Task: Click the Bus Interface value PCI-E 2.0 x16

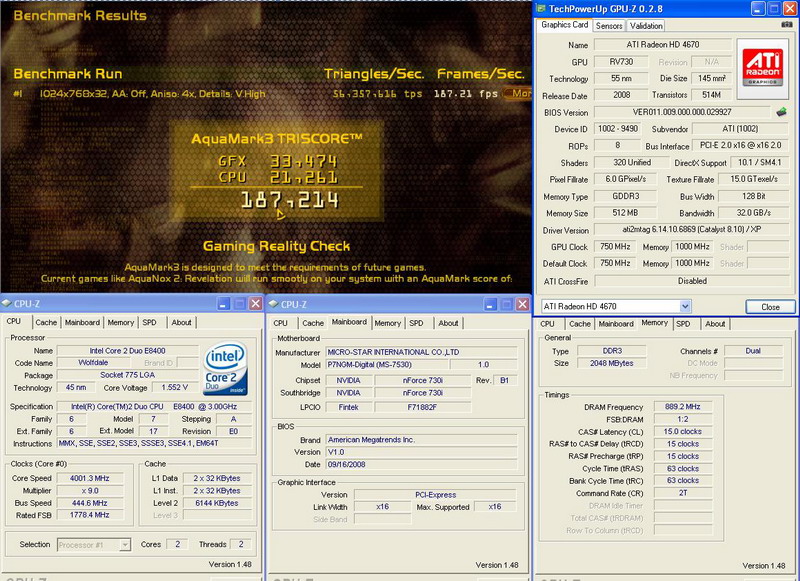Action: click(740, 145)
